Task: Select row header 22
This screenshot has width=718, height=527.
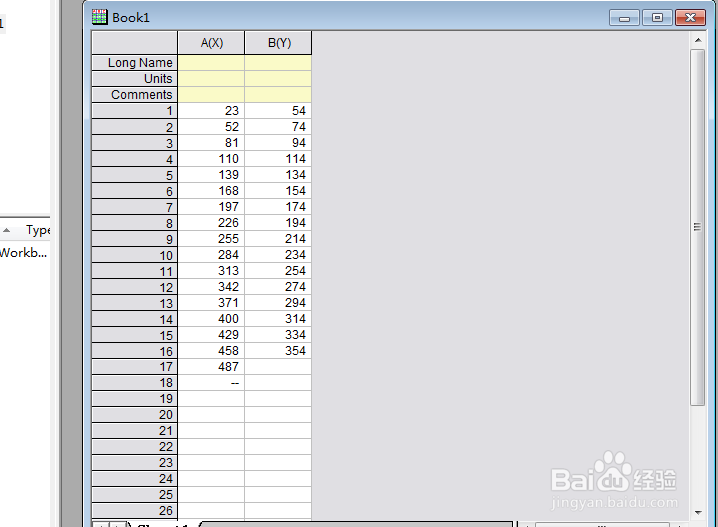Action: (x=135, y=447)
